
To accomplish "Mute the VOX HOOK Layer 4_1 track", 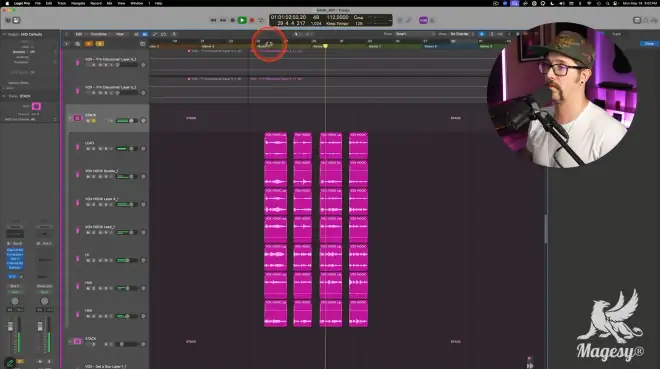I will click(x=88, y=204).
